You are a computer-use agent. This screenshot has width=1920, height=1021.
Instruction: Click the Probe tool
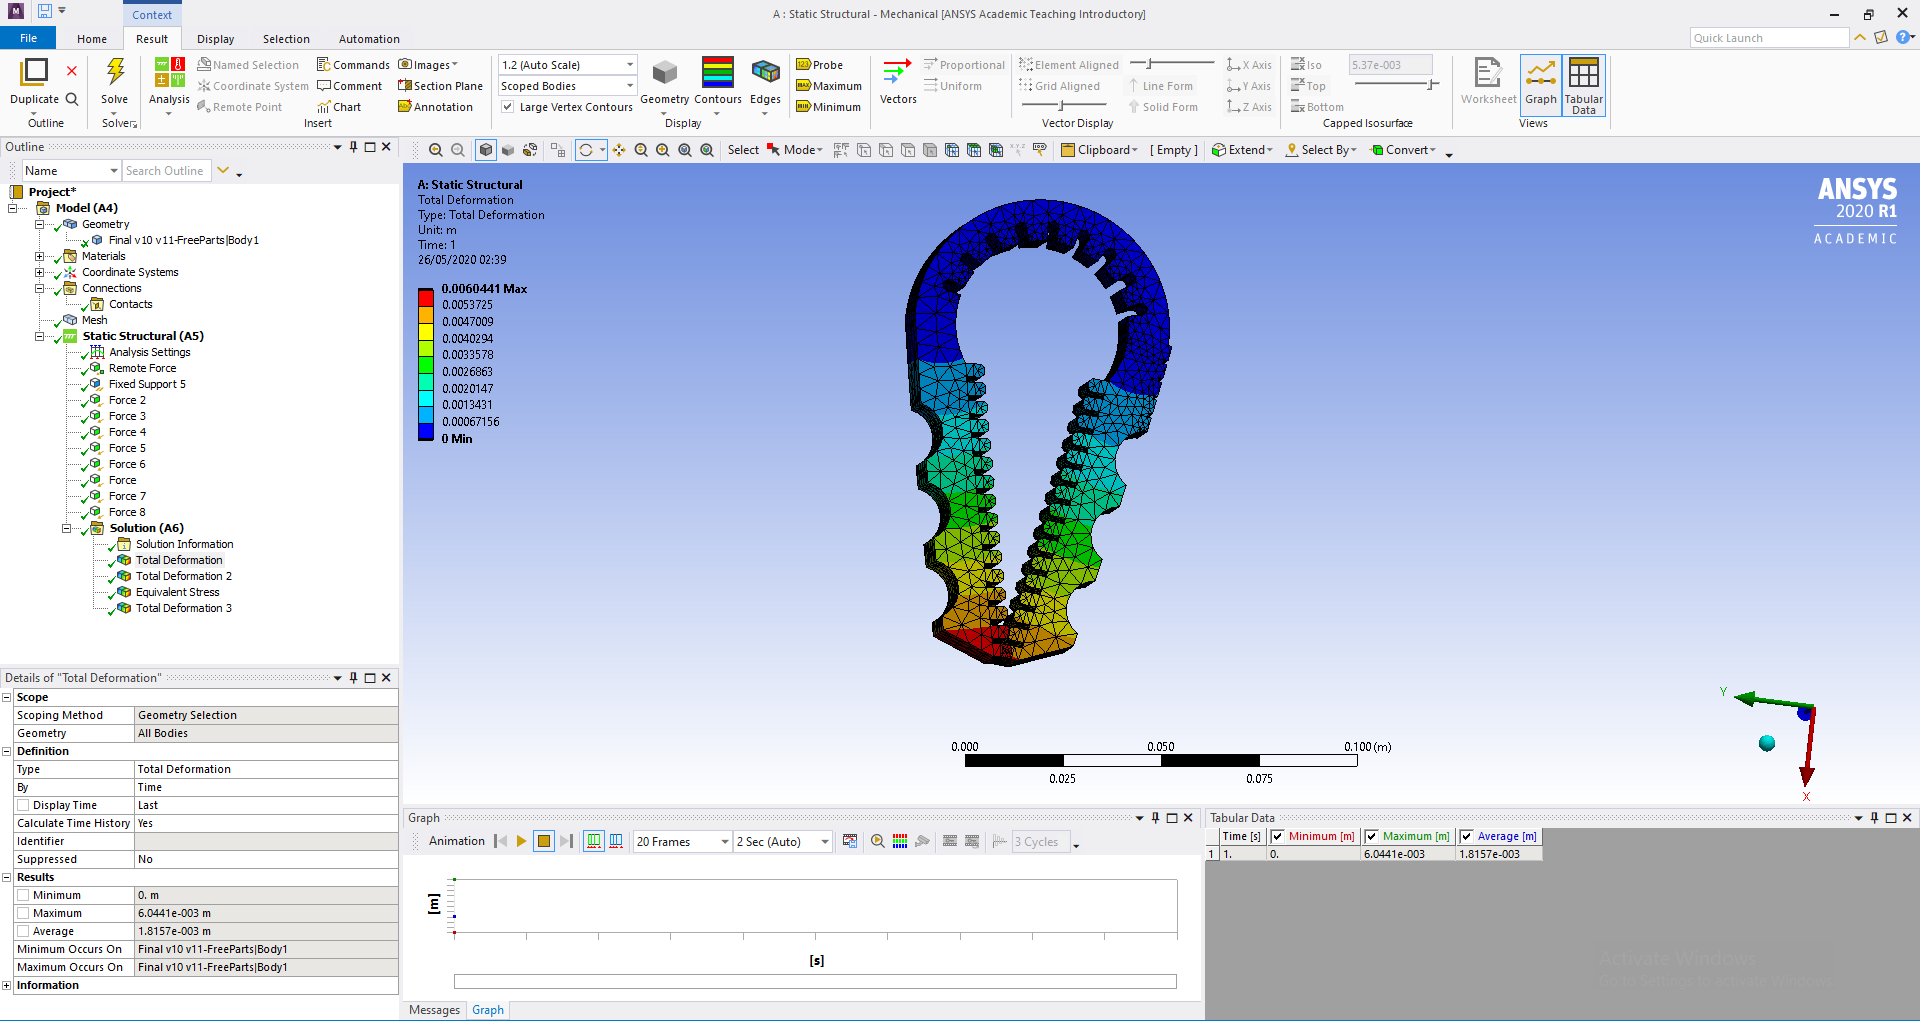tap(820, 65)
